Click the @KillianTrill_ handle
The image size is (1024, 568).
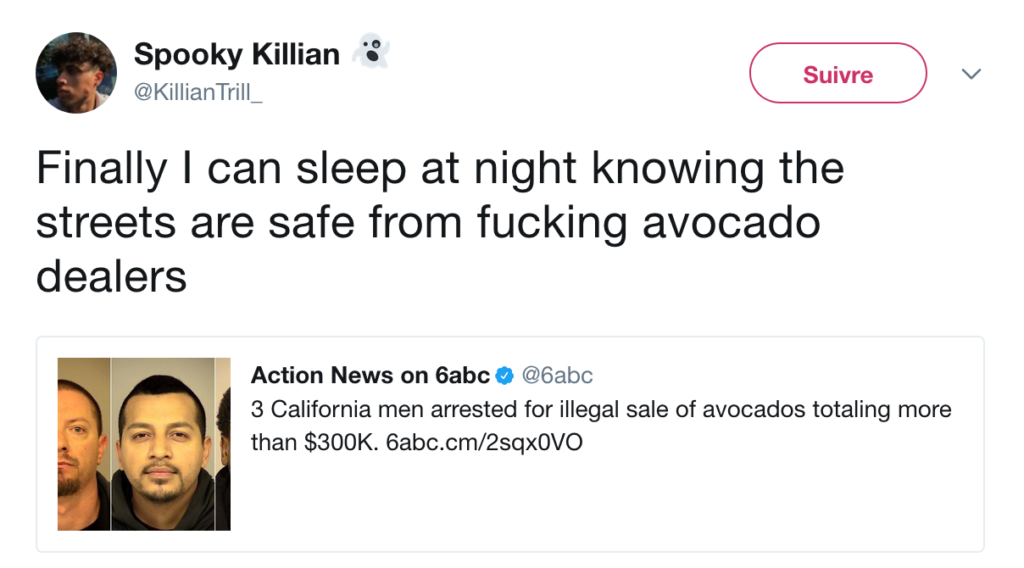197,90
